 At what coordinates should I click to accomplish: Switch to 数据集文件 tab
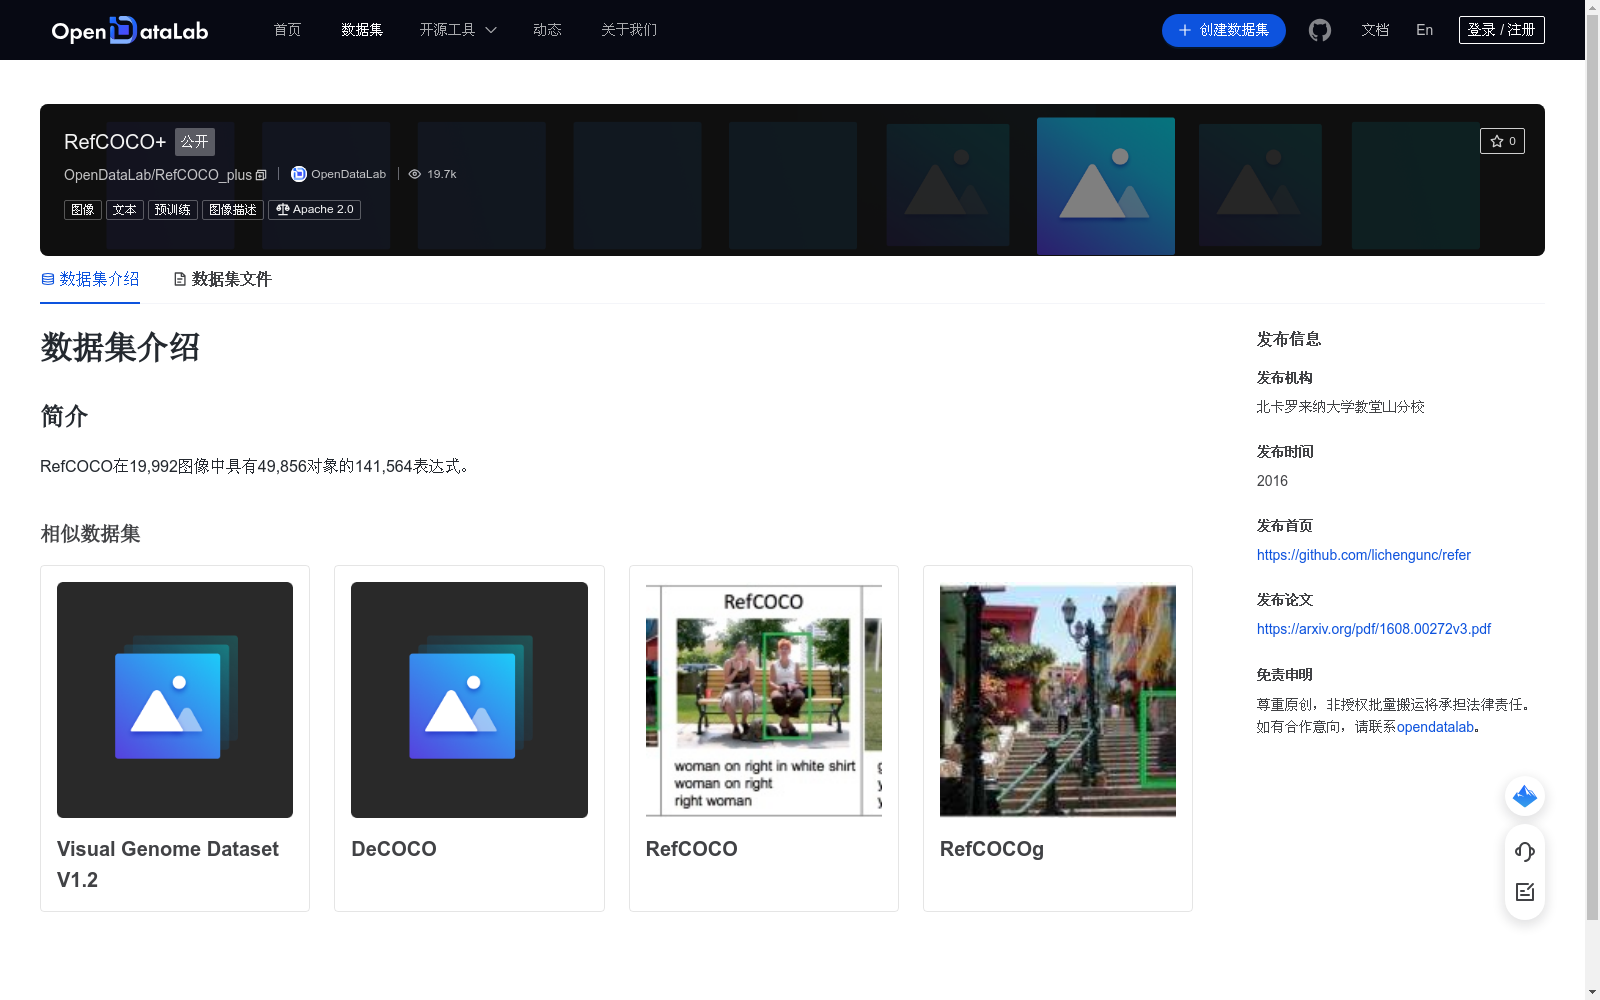point(223,279)
